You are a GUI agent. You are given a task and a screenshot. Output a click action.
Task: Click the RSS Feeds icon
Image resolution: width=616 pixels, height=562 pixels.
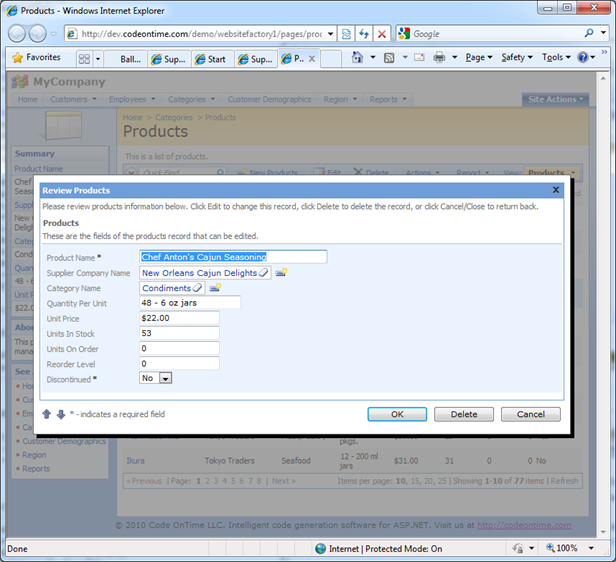[x=389, y=58]
